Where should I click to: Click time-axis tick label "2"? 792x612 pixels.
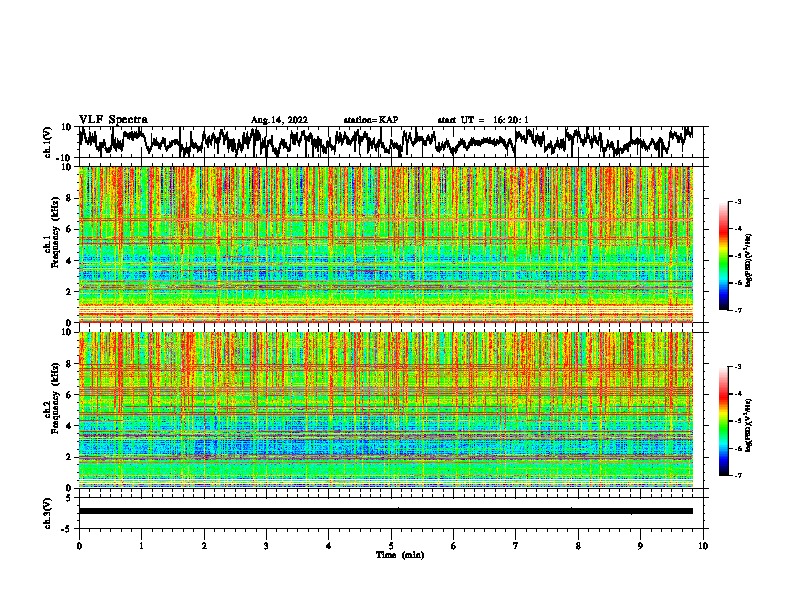click(204, 546)
